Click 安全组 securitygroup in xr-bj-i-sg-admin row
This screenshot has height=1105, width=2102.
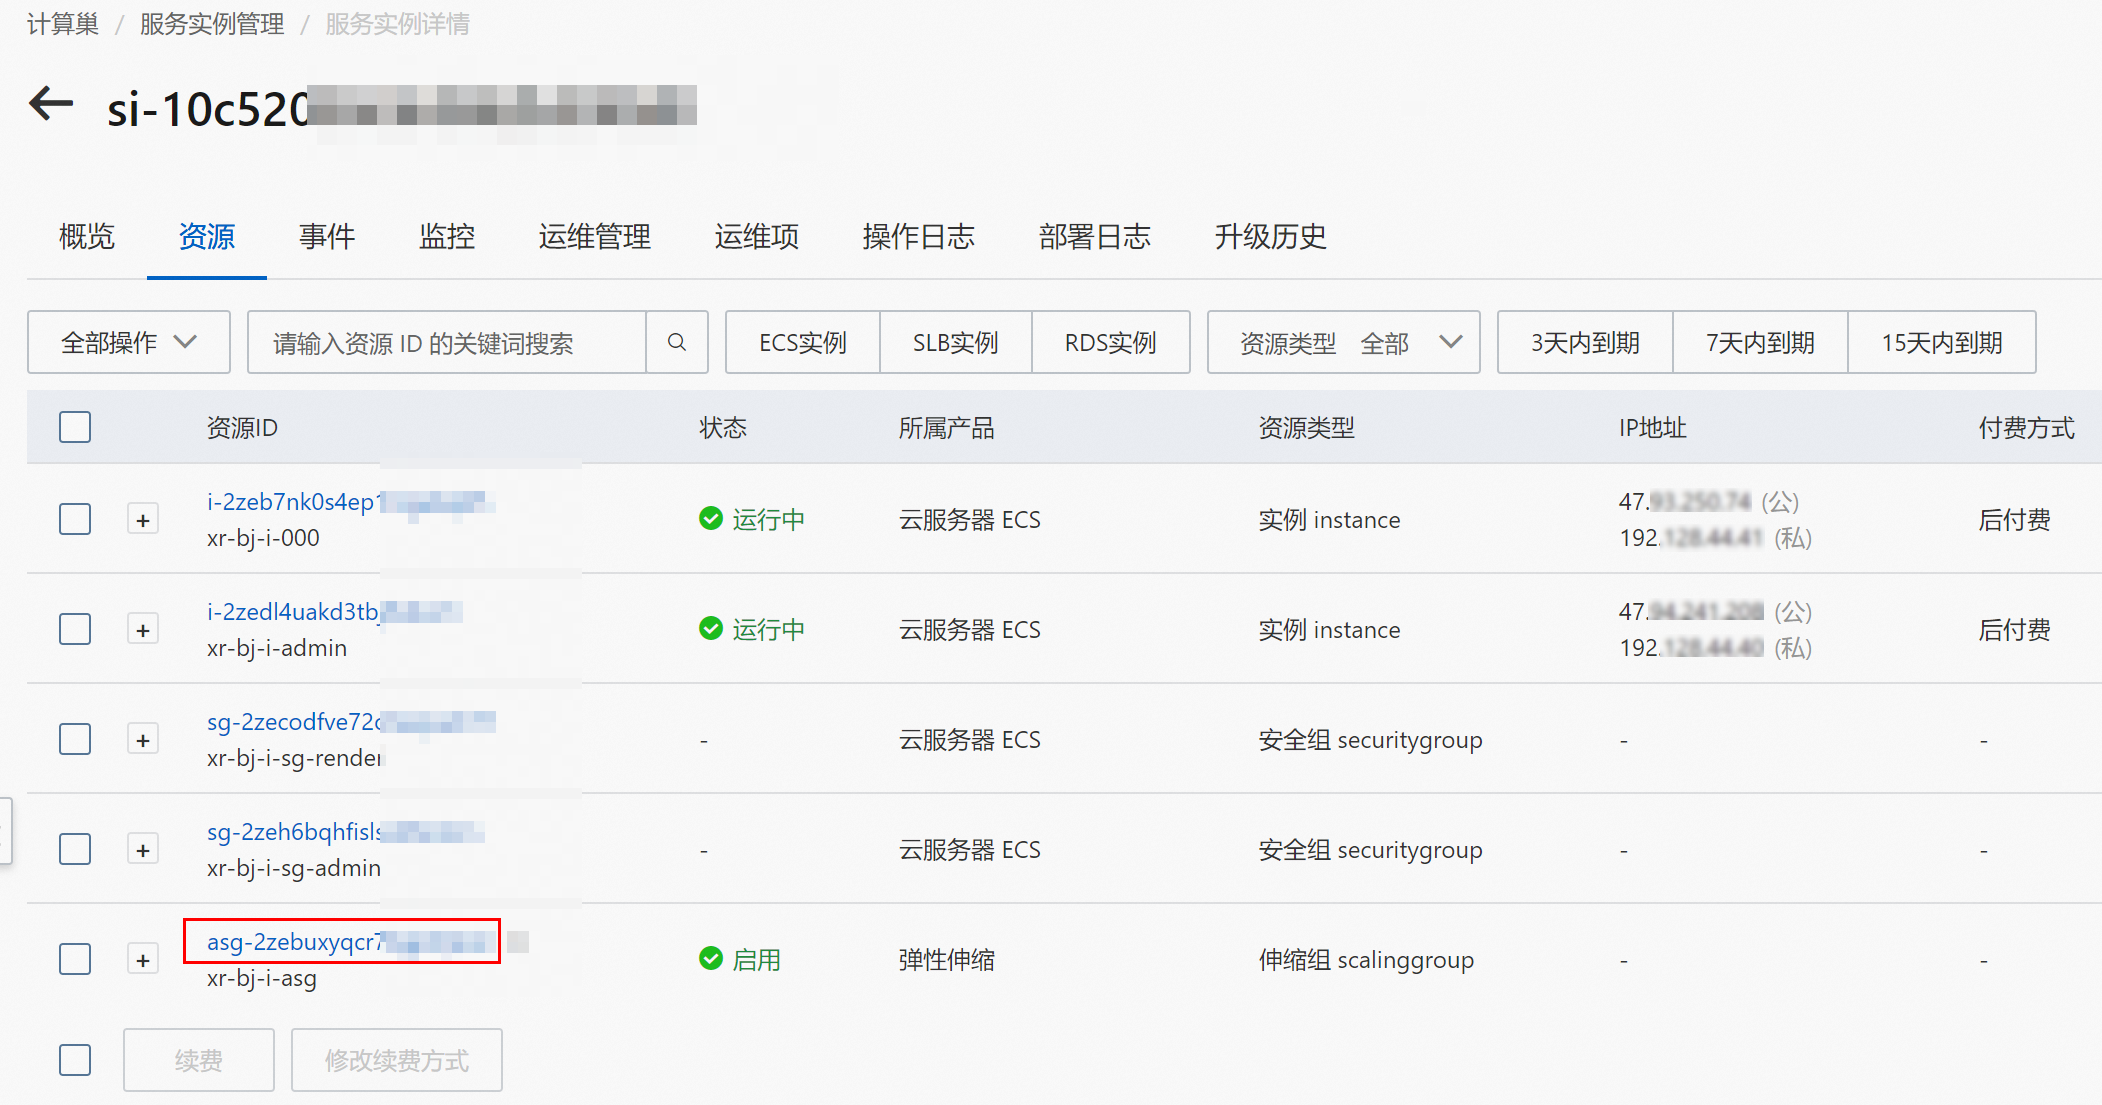[1370, 850]
